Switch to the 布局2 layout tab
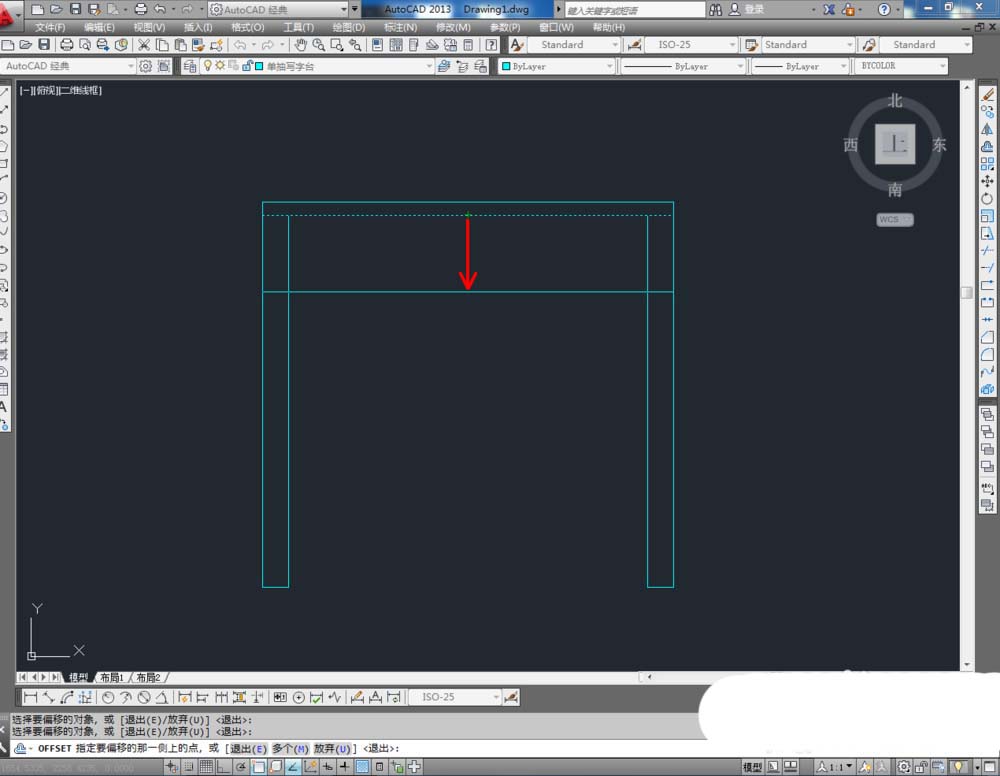This screenshot has height=776, width=1000. (x=148, y=677)
